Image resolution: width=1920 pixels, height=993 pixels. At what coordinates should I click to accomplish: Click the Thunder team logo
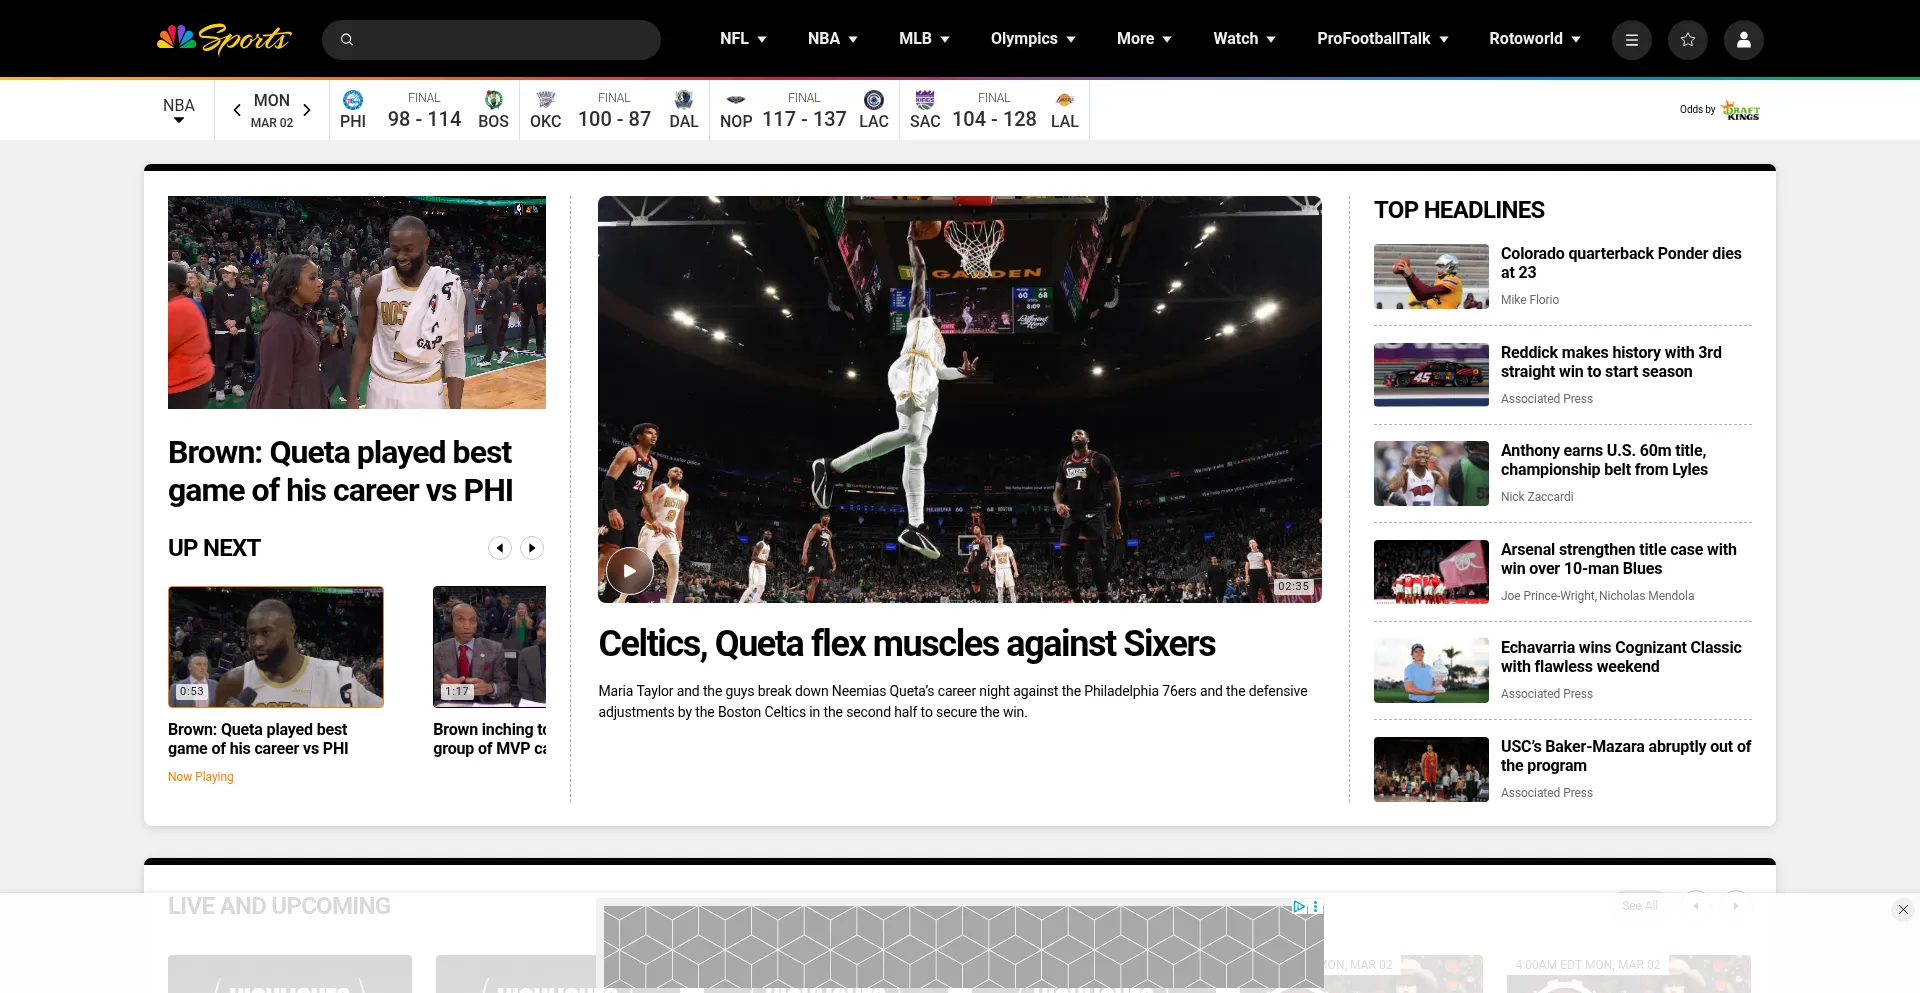545,100
